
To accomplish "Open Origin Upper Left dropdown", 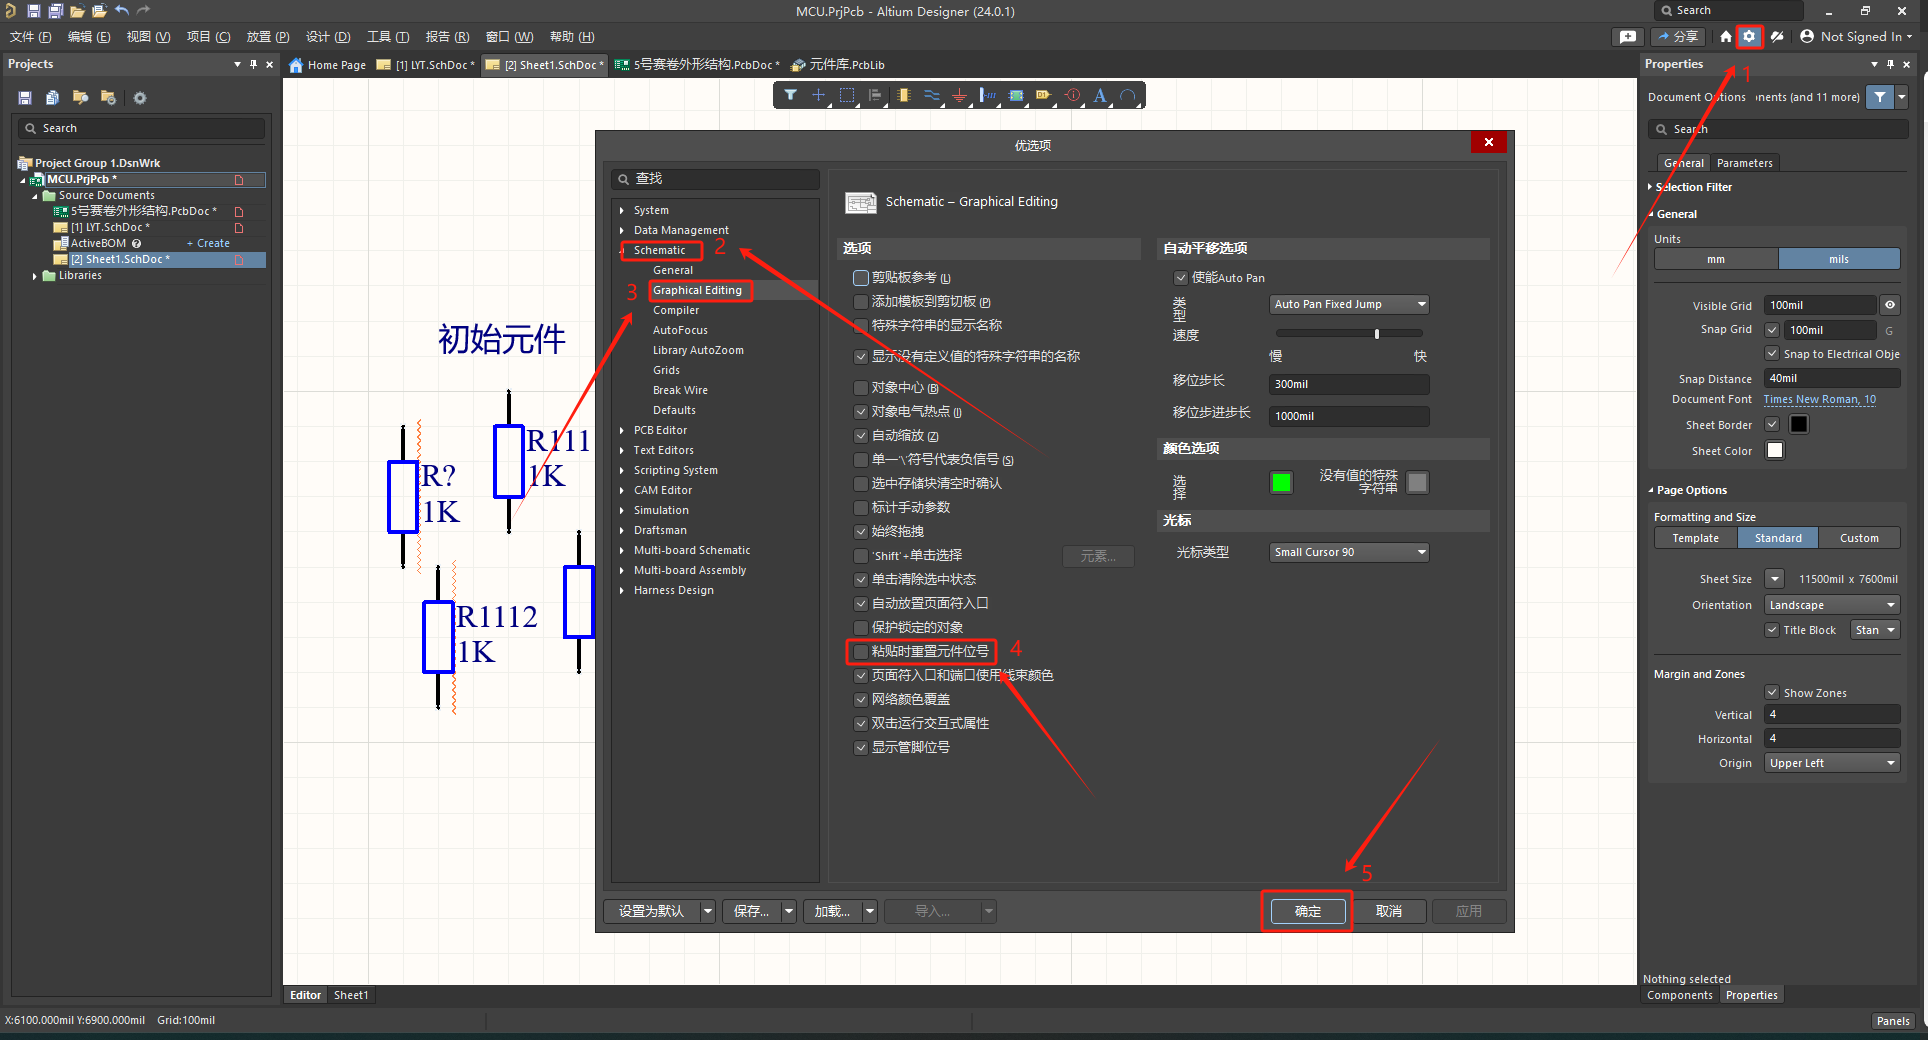I will 1831,763.
